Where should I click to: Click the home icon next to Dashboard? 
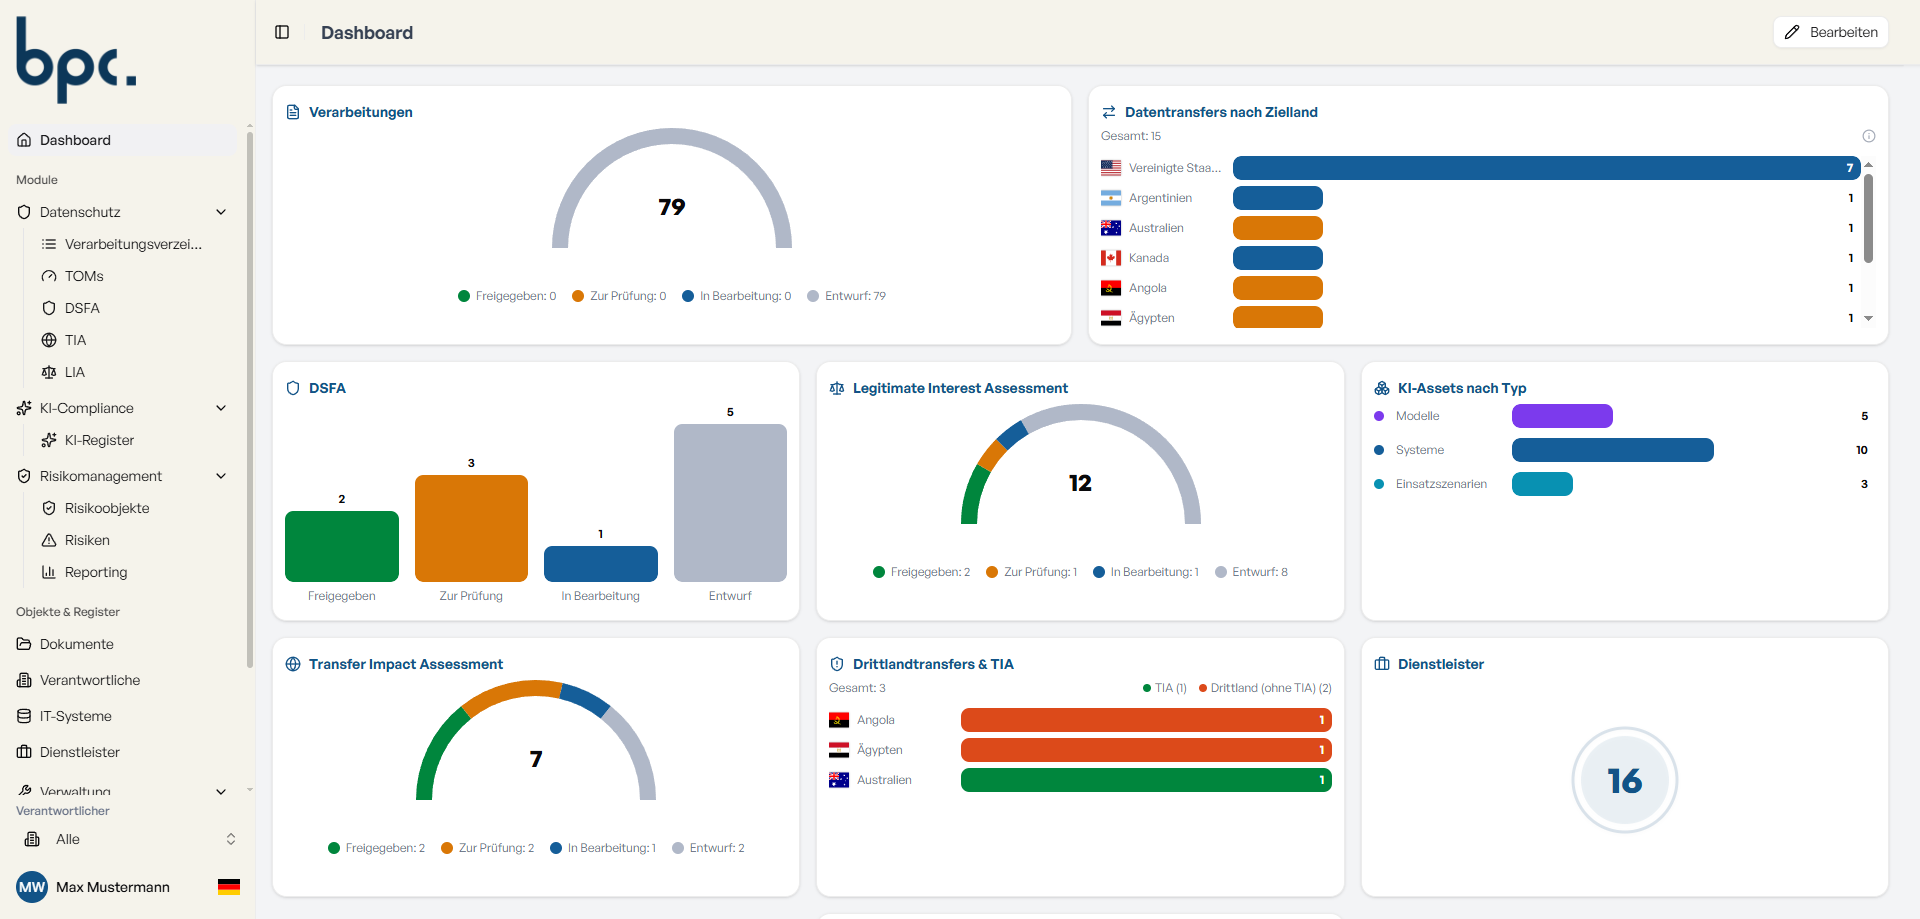click(24, 140)
